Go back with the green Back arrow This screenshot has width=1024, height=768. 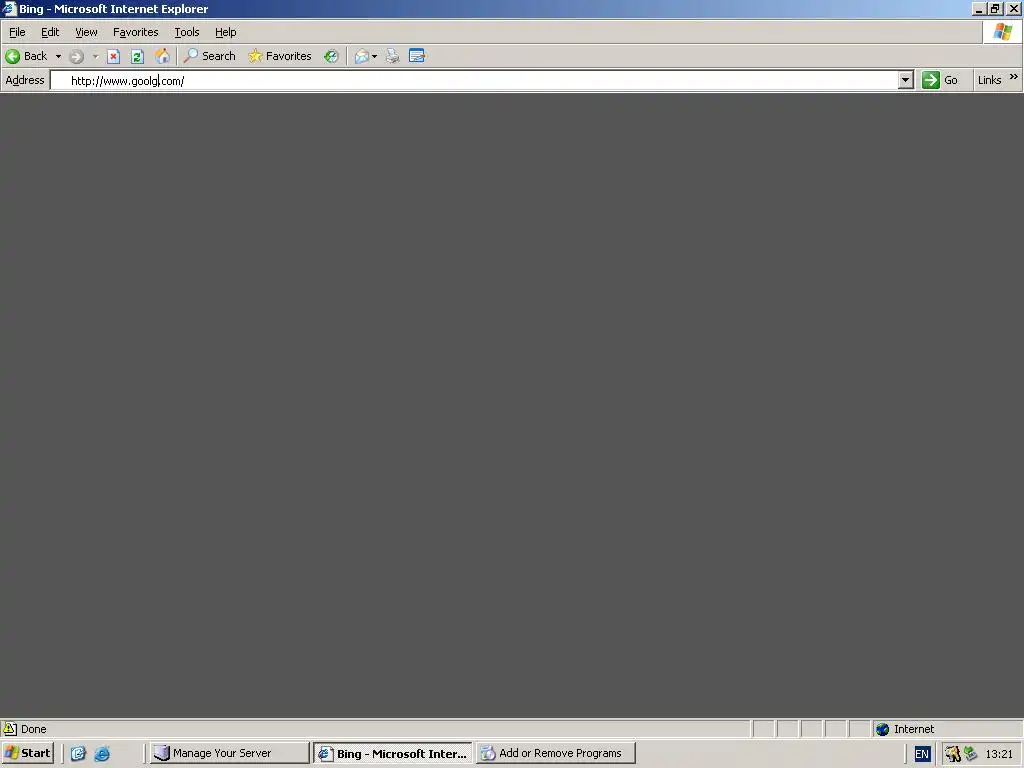(26, 56)
